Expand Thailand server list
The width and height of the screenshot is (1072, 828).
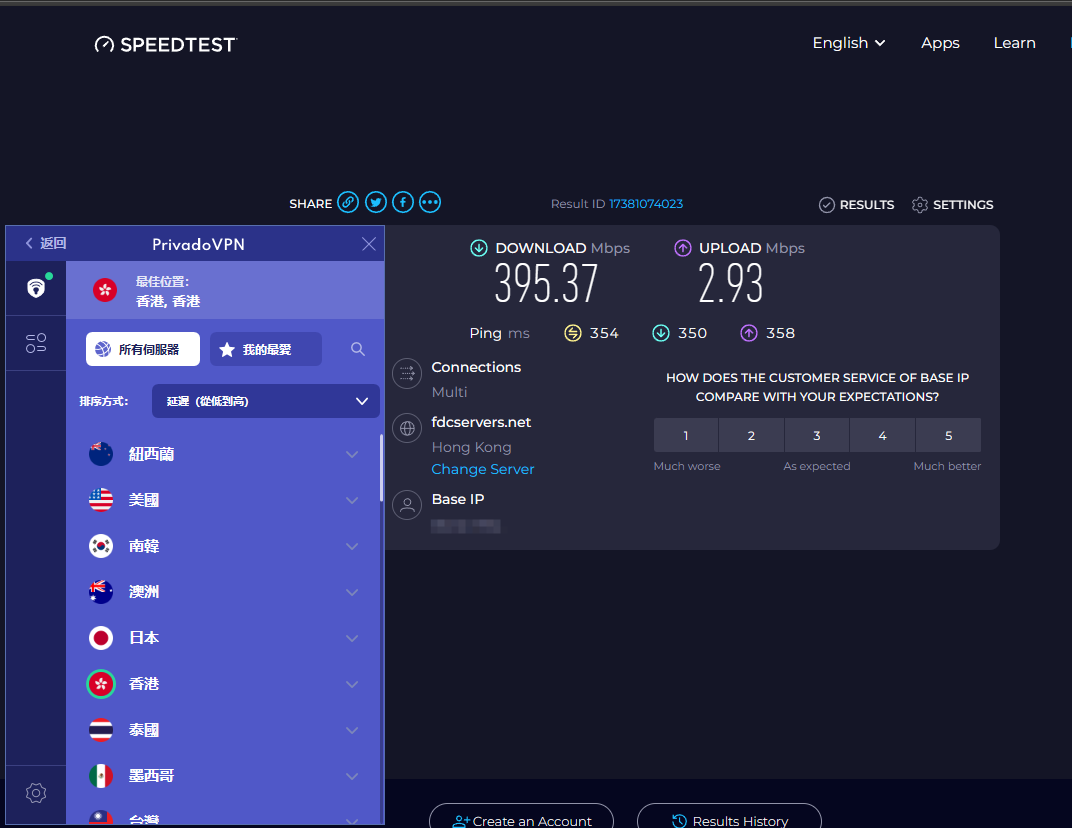pos(352,730)
